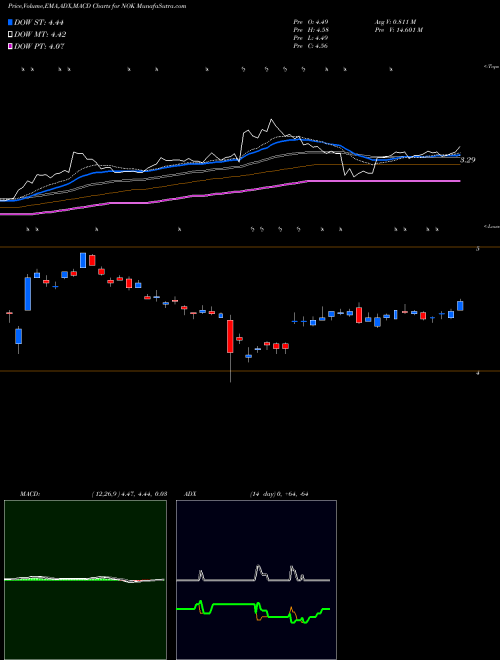Click the 'Pre C: 4.56' close value
The width and height of the screenshot is (500, 660).
tap(311, 46)
